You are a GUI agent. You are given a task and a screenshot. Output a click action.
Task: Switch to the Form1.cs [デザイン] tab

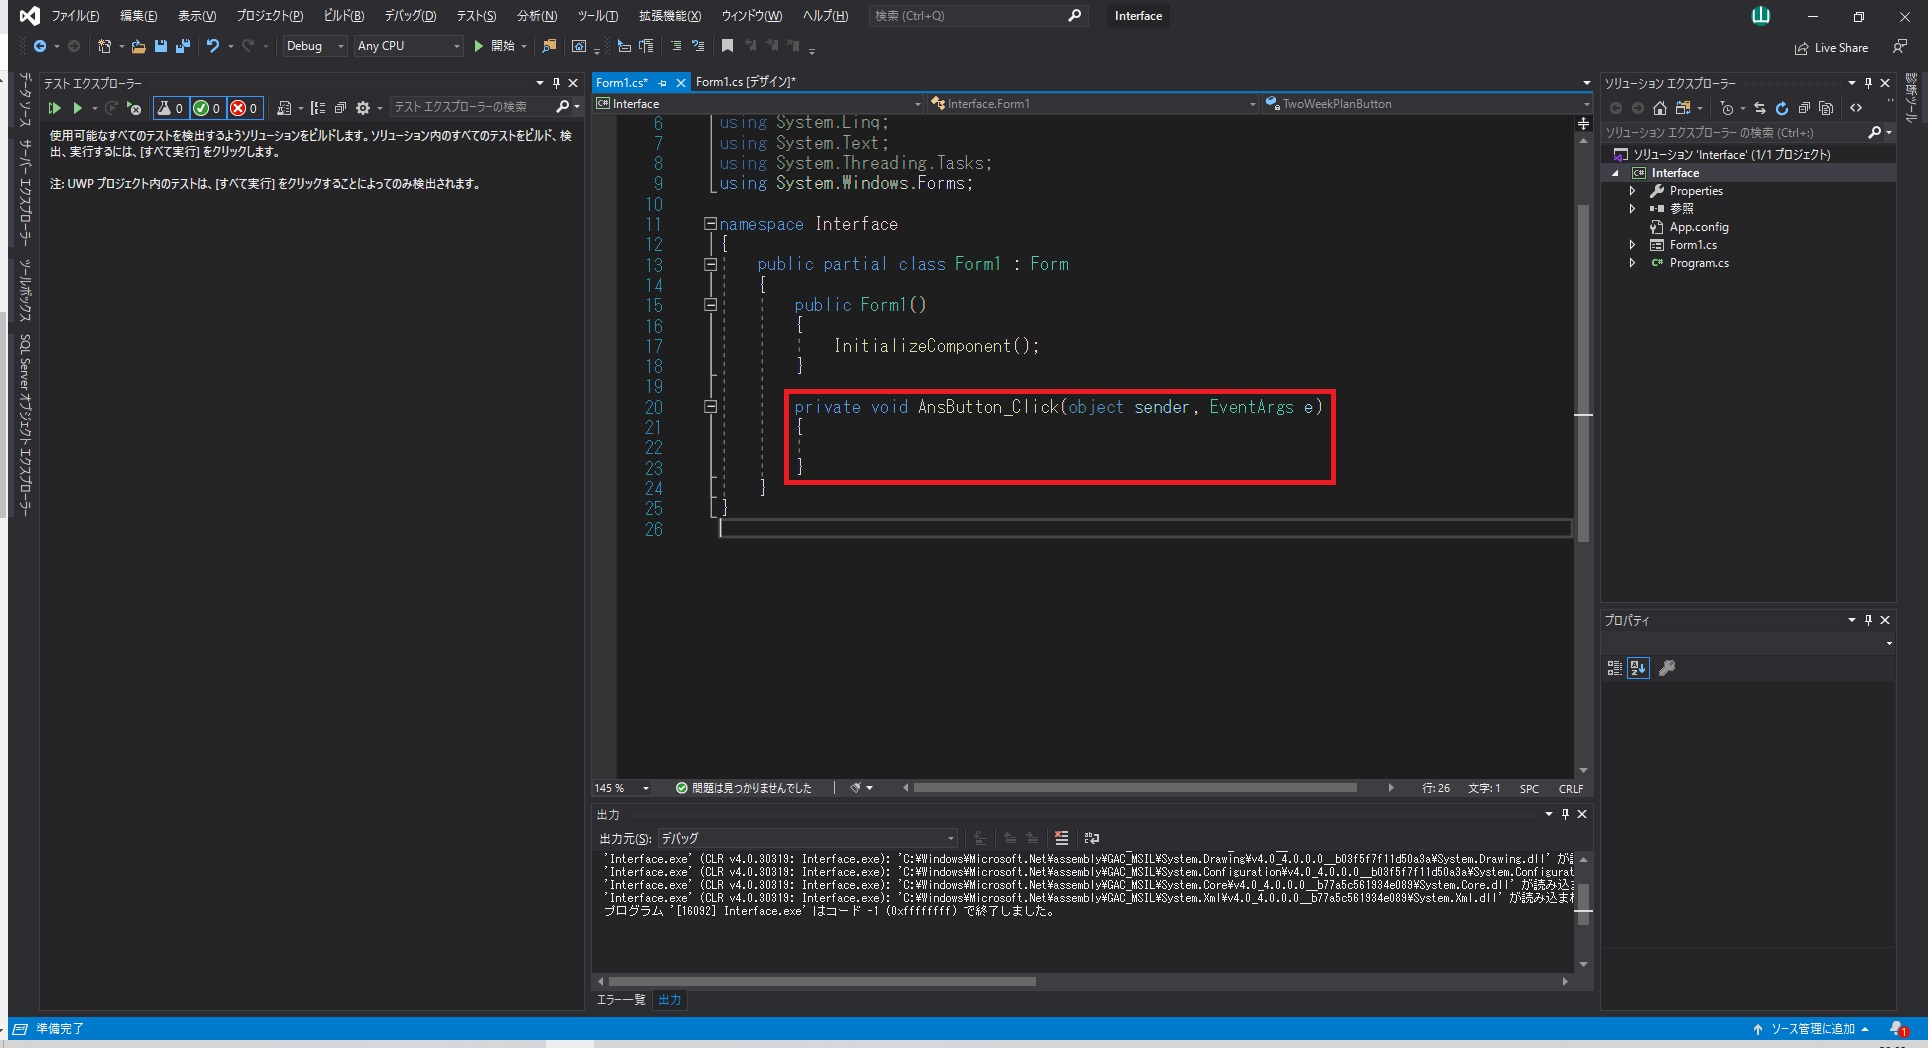pyautogui.click(x=745, y=82)
